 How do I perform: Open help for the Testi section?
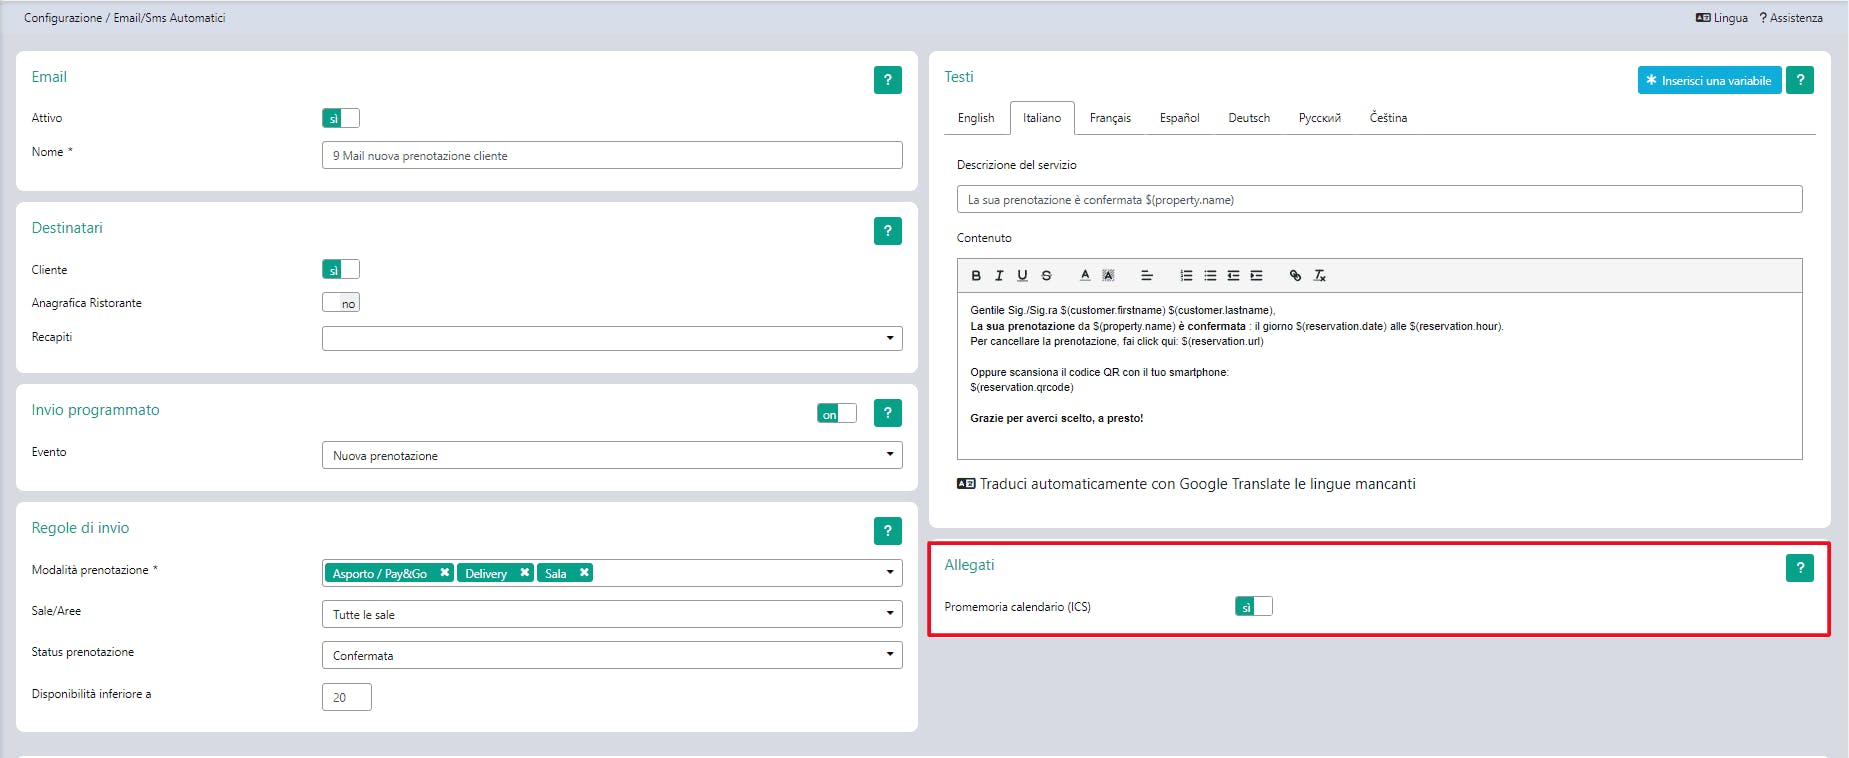click(1800, 80)
